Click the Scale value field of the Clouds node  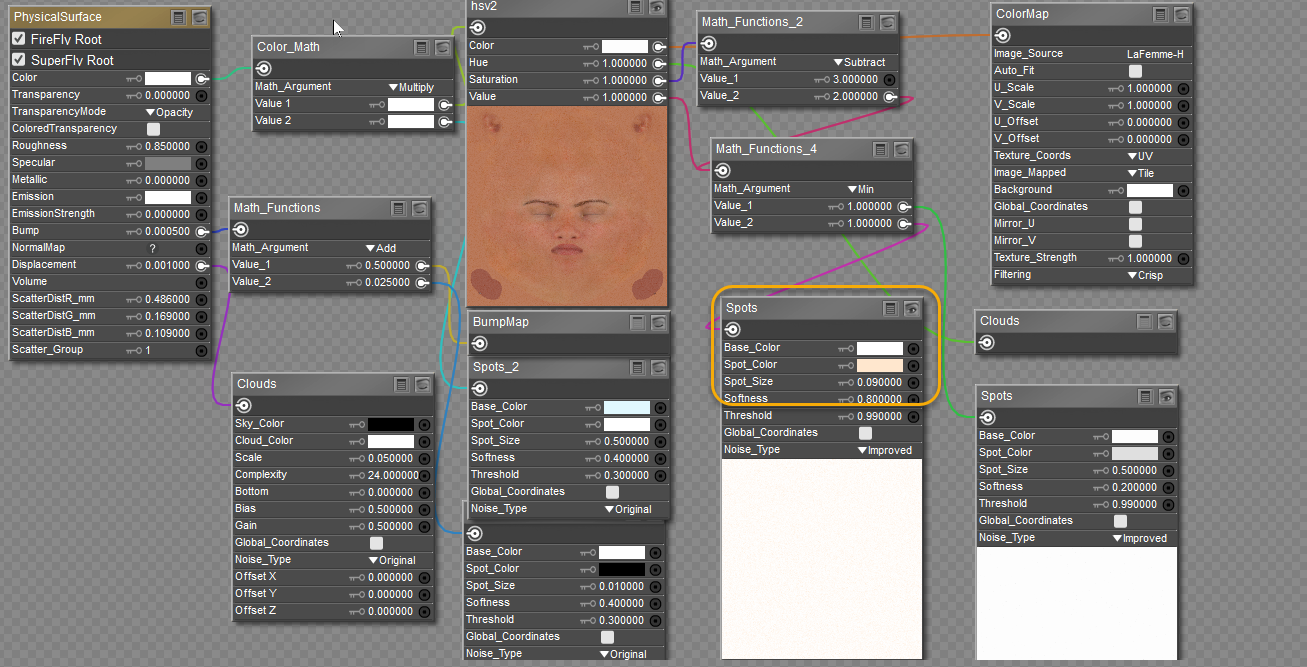[391, 458]
